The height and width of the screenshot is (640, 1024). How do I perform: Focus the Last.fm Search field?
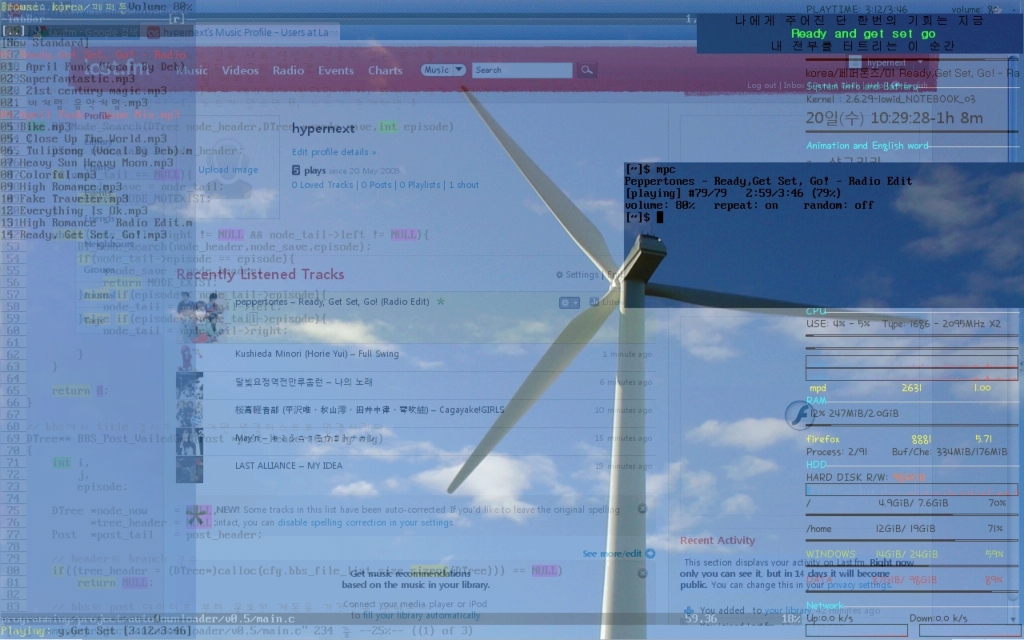(x=522, y=70)
